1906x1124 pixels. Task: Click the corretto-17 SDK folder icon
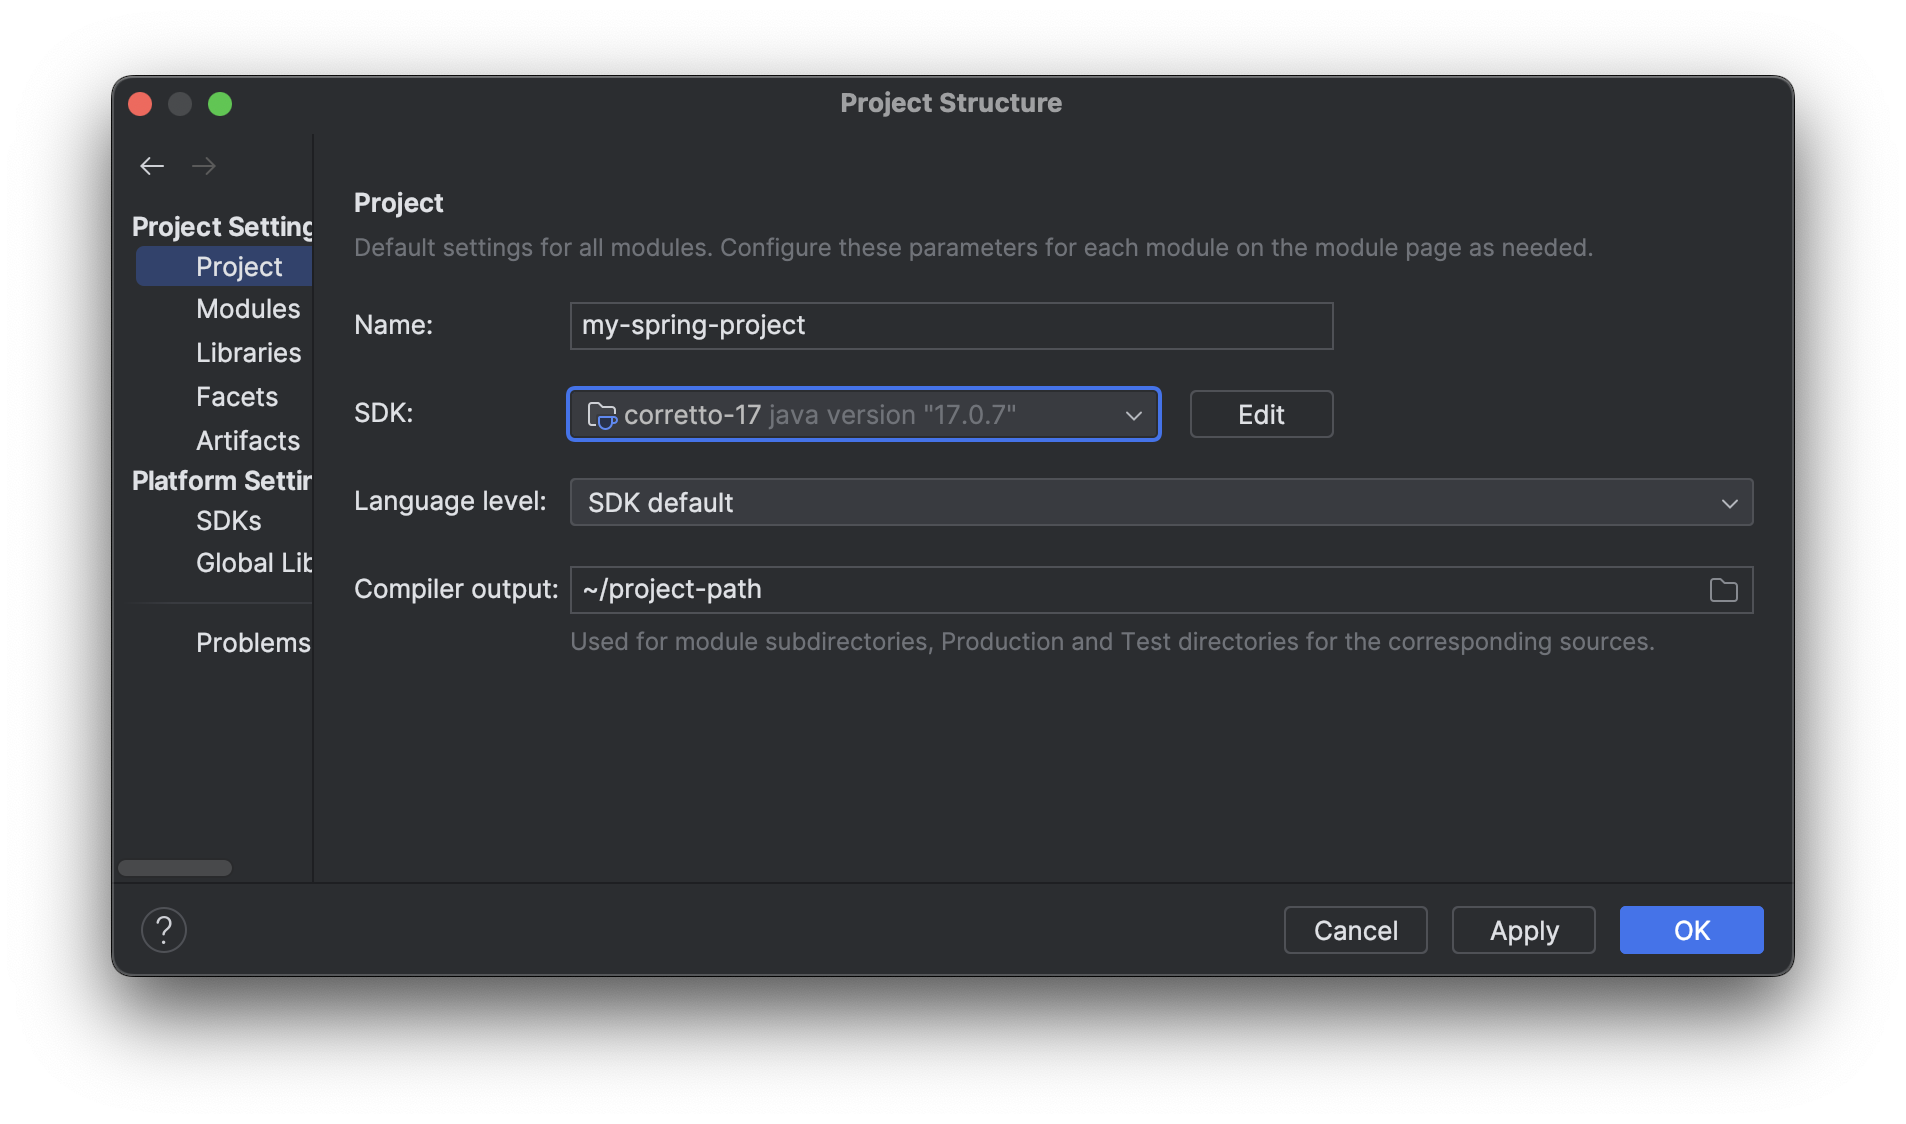coord(601,415)
